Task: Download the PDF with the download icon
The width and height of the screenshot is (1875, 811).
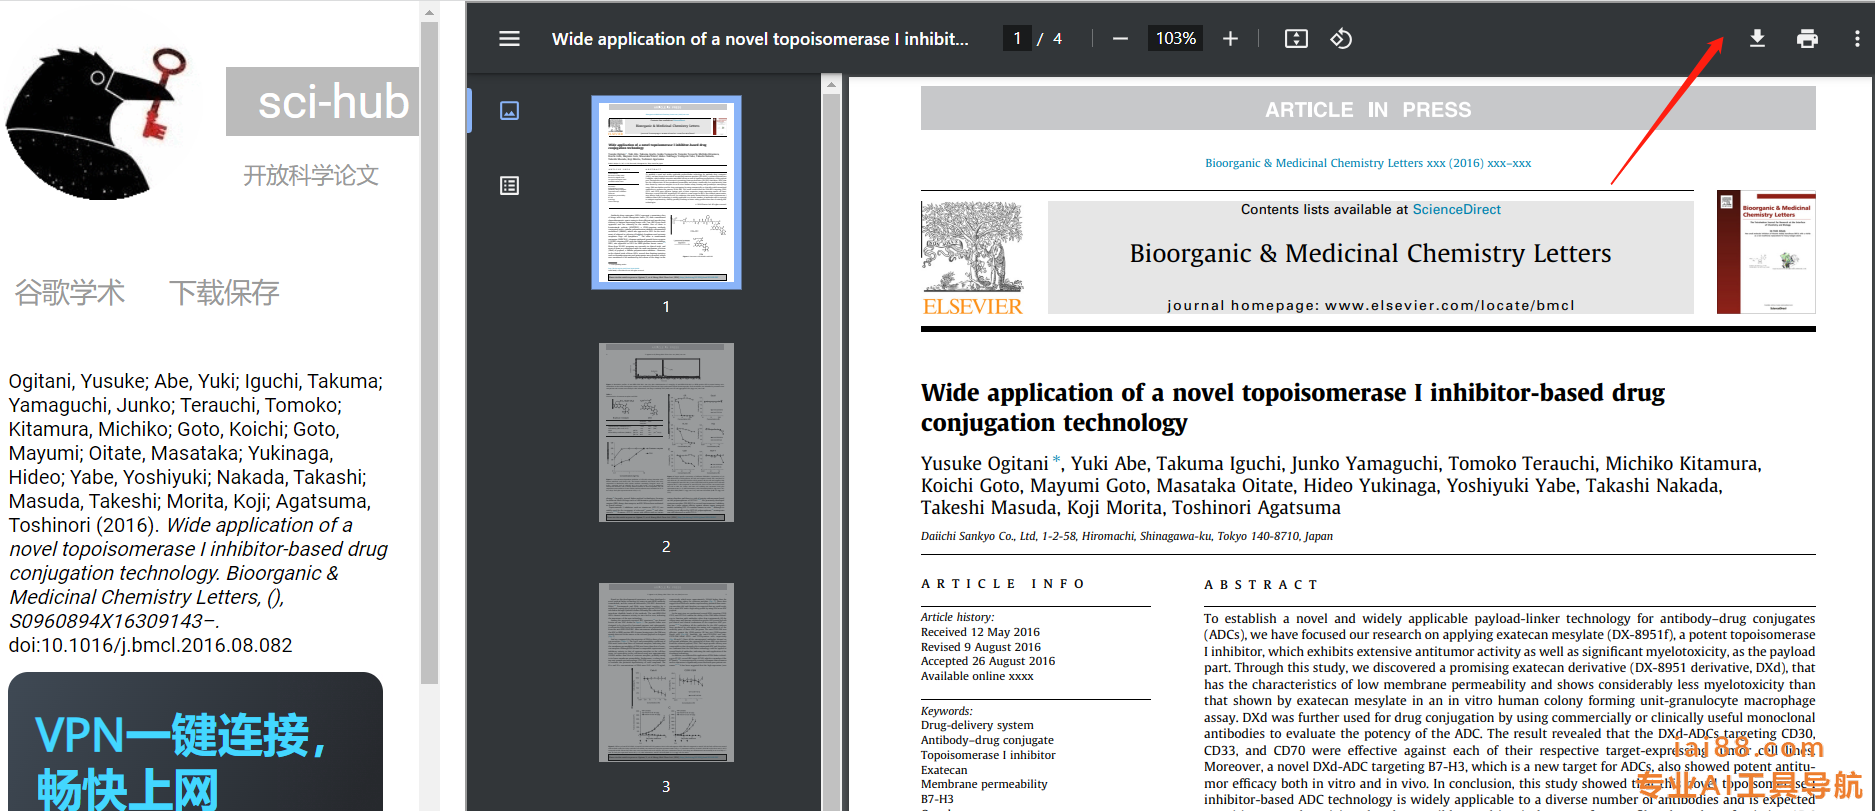Action: [1757, 39]
